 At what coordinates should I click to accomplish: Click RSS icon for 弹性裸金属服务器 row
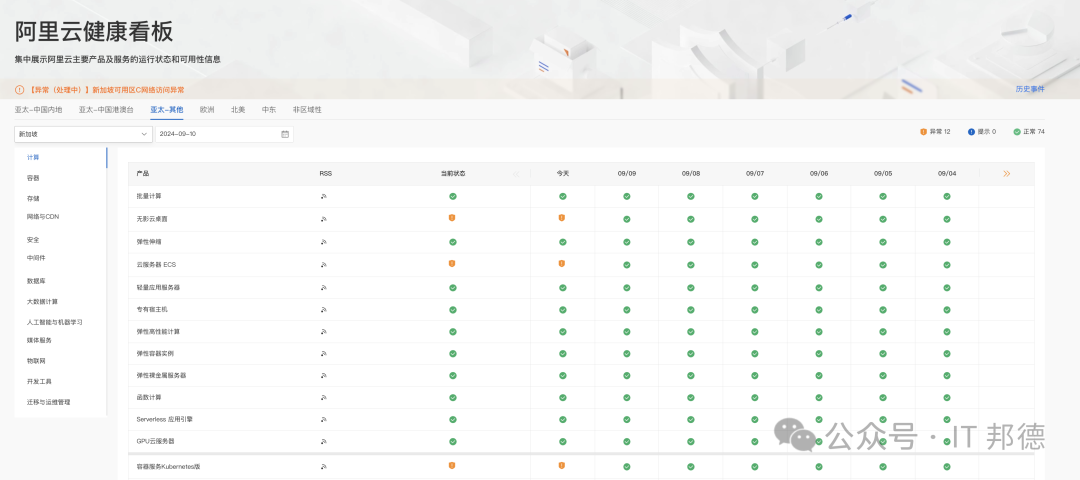coord(324,376)
